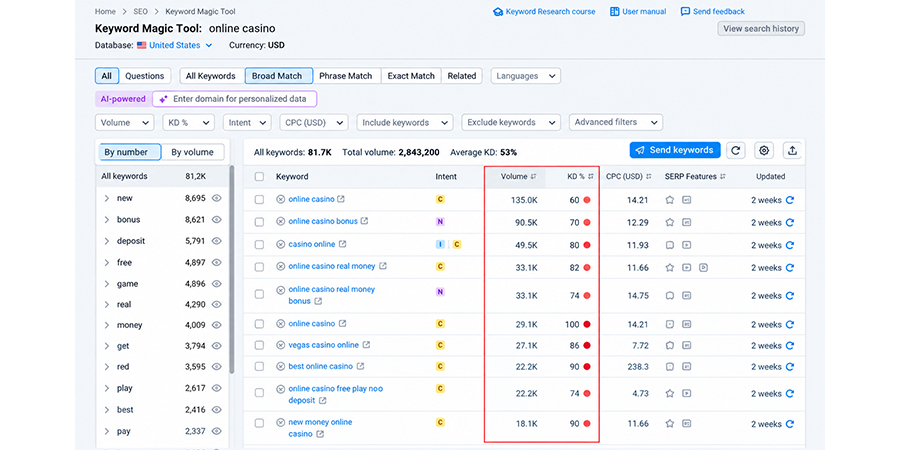Click the Send keywords button
The width and height of the screenshot is (900, 450).
click(x=675, y=150)
